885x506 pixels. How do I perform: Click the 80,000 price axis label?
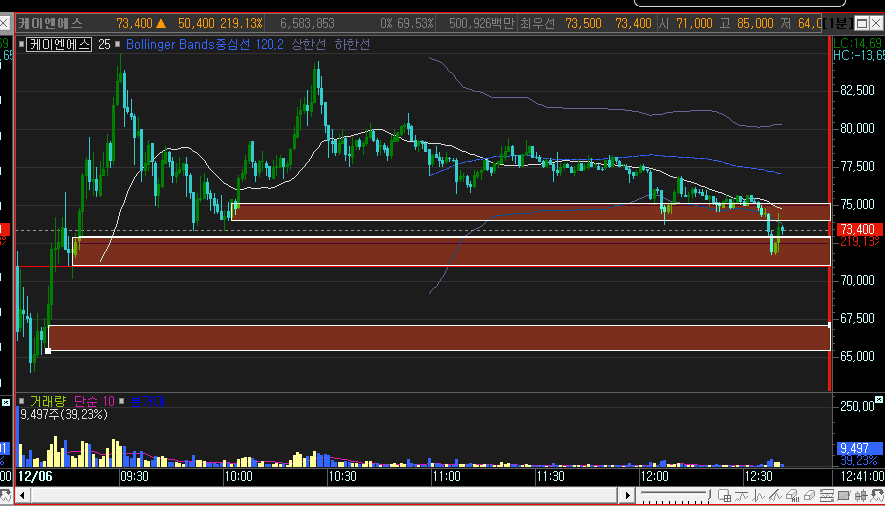click(x=857, y=128)
